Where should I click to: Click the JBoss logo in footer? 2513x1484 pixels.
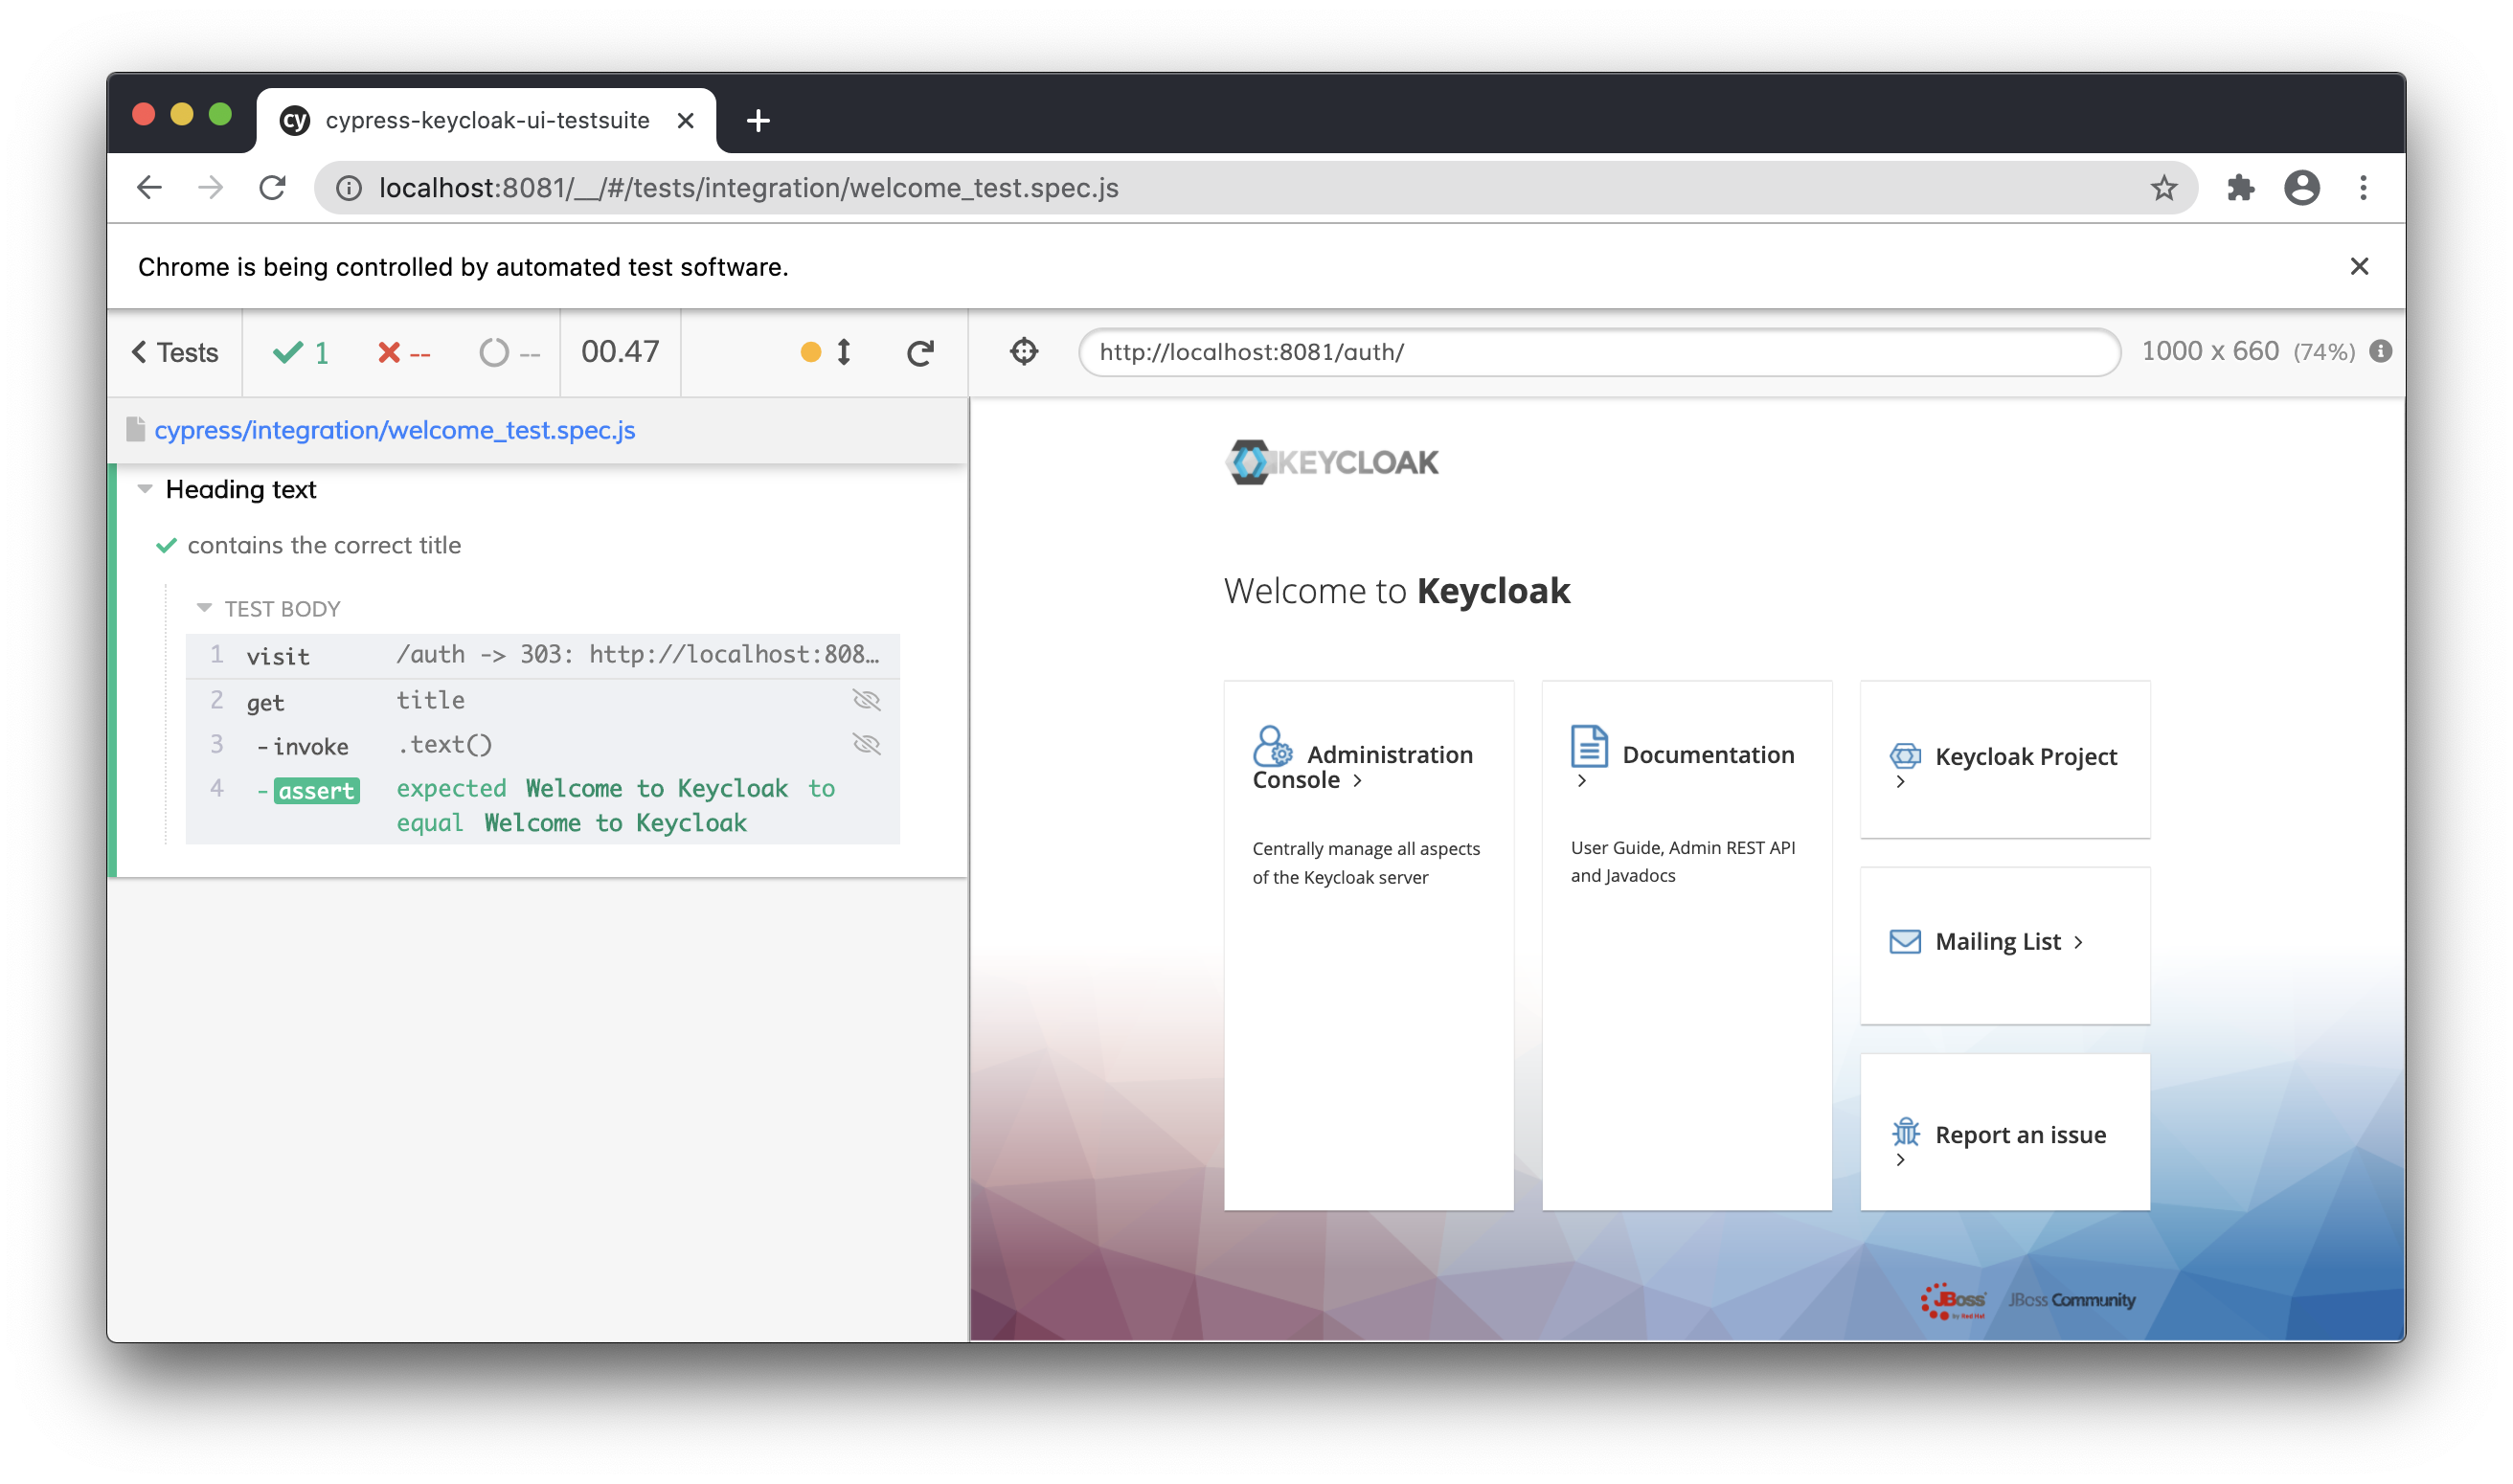[1953, 1300]
